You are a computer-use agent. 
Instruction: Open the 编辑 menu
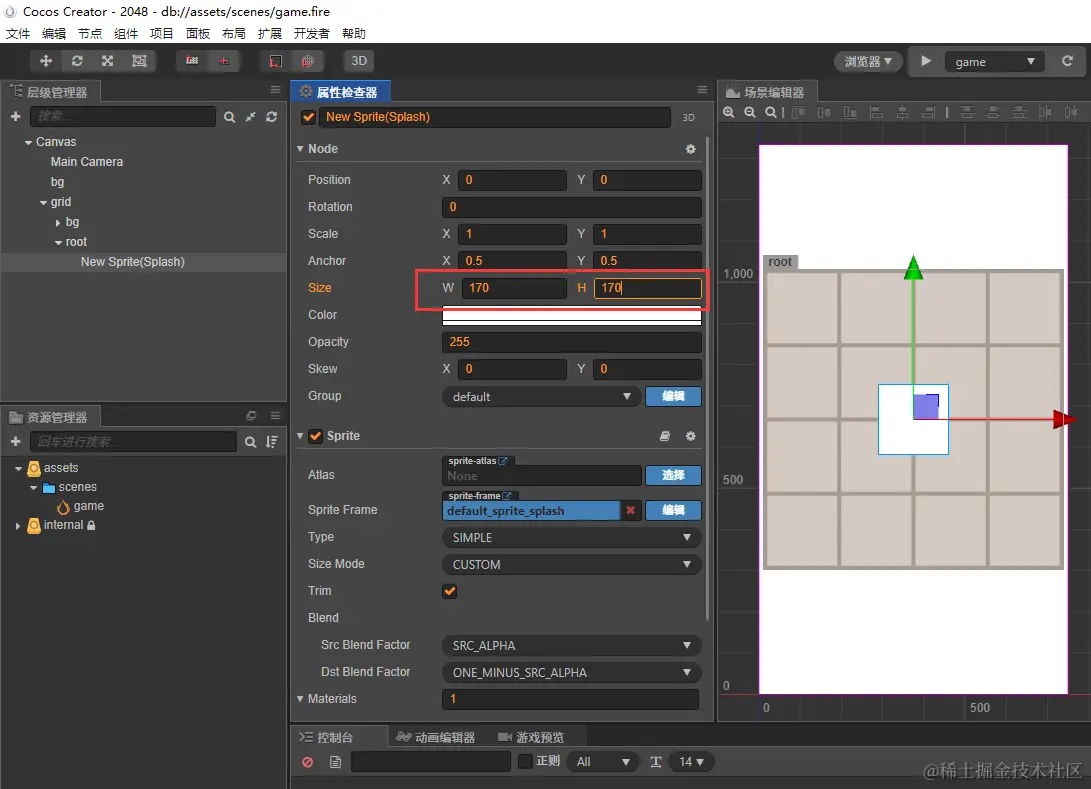point(54,33)
